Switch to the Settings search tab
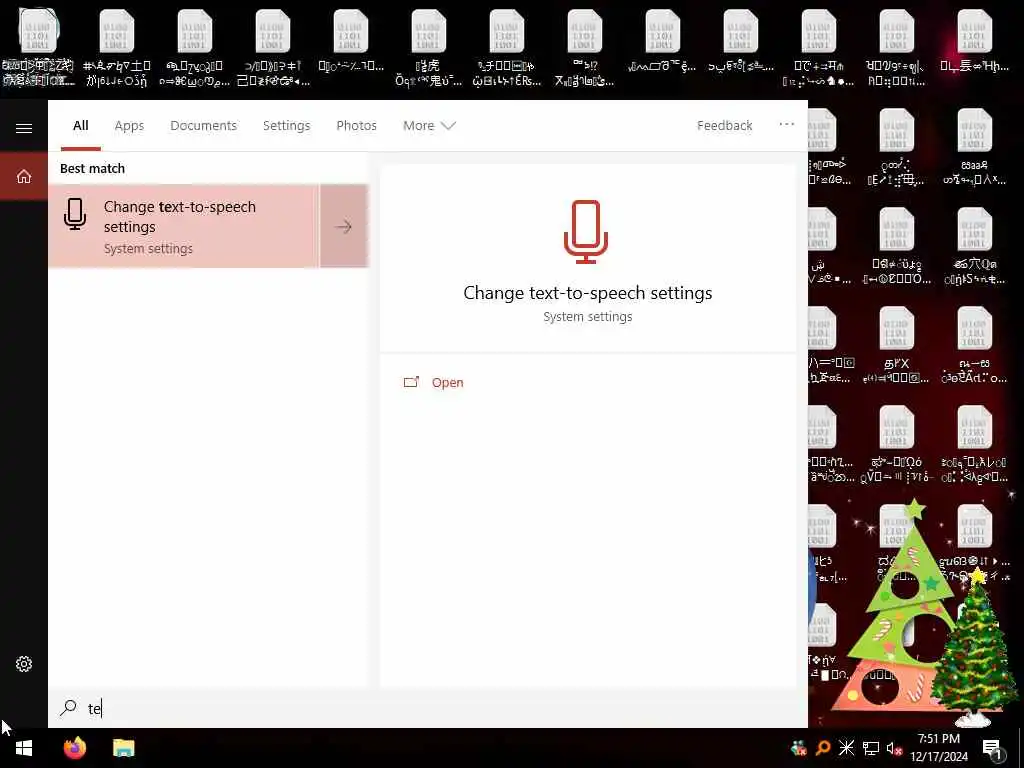 286,125
